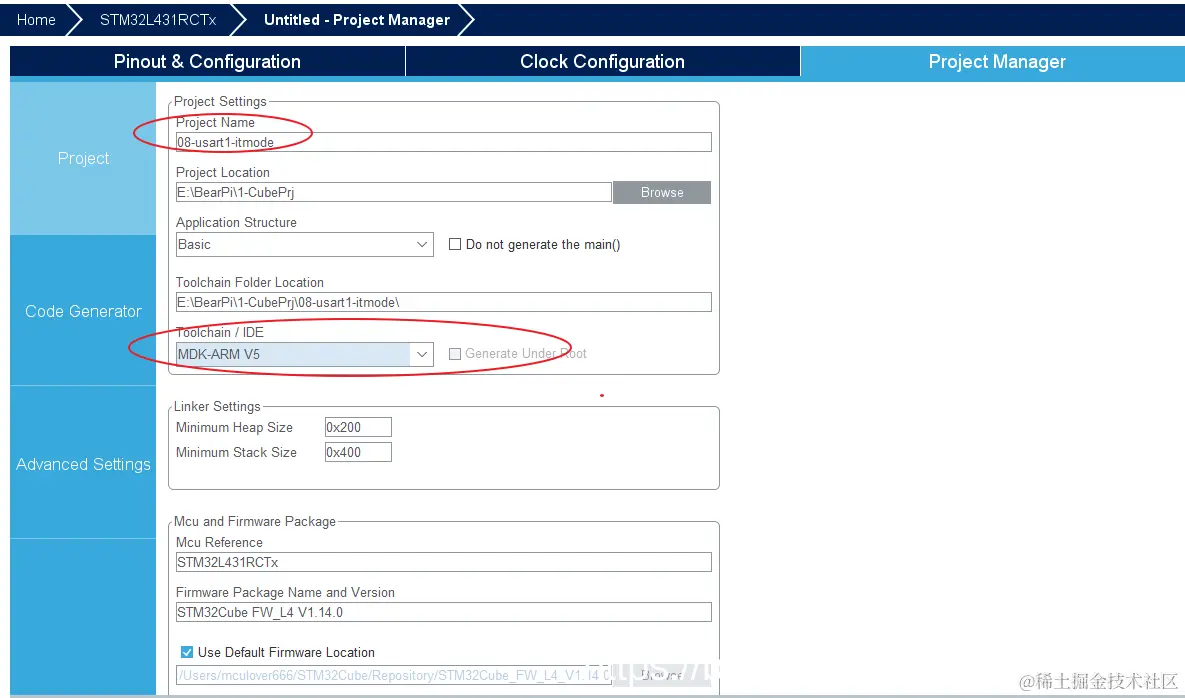Viewport: 1185px width, 698px height.
Task: Open STM32L431RCTx breadcrumb
Action: [x=157, y=20]
